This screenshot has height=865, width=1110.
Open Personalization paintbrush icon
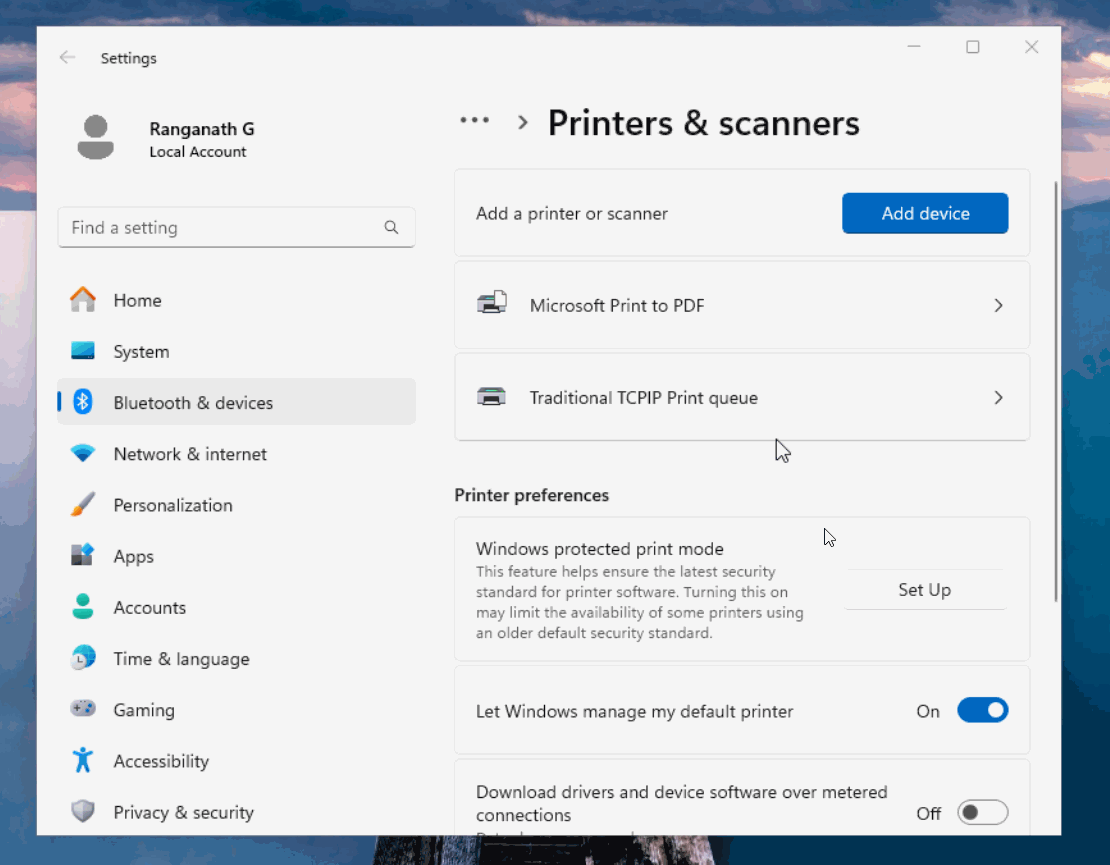tap(83, 505)
